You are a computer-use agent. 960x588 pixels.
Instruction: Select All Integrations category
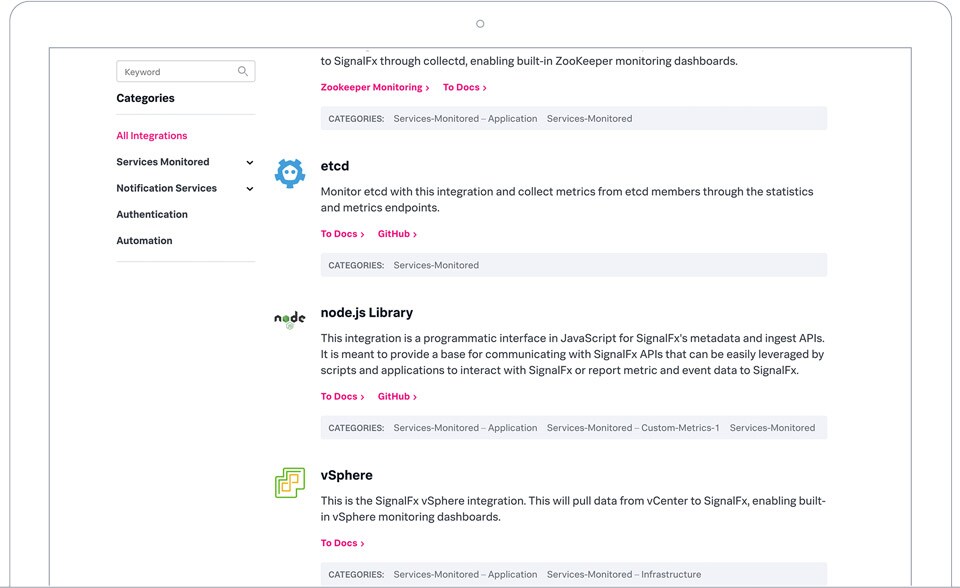pyautogui.click(x=152, y=135)
